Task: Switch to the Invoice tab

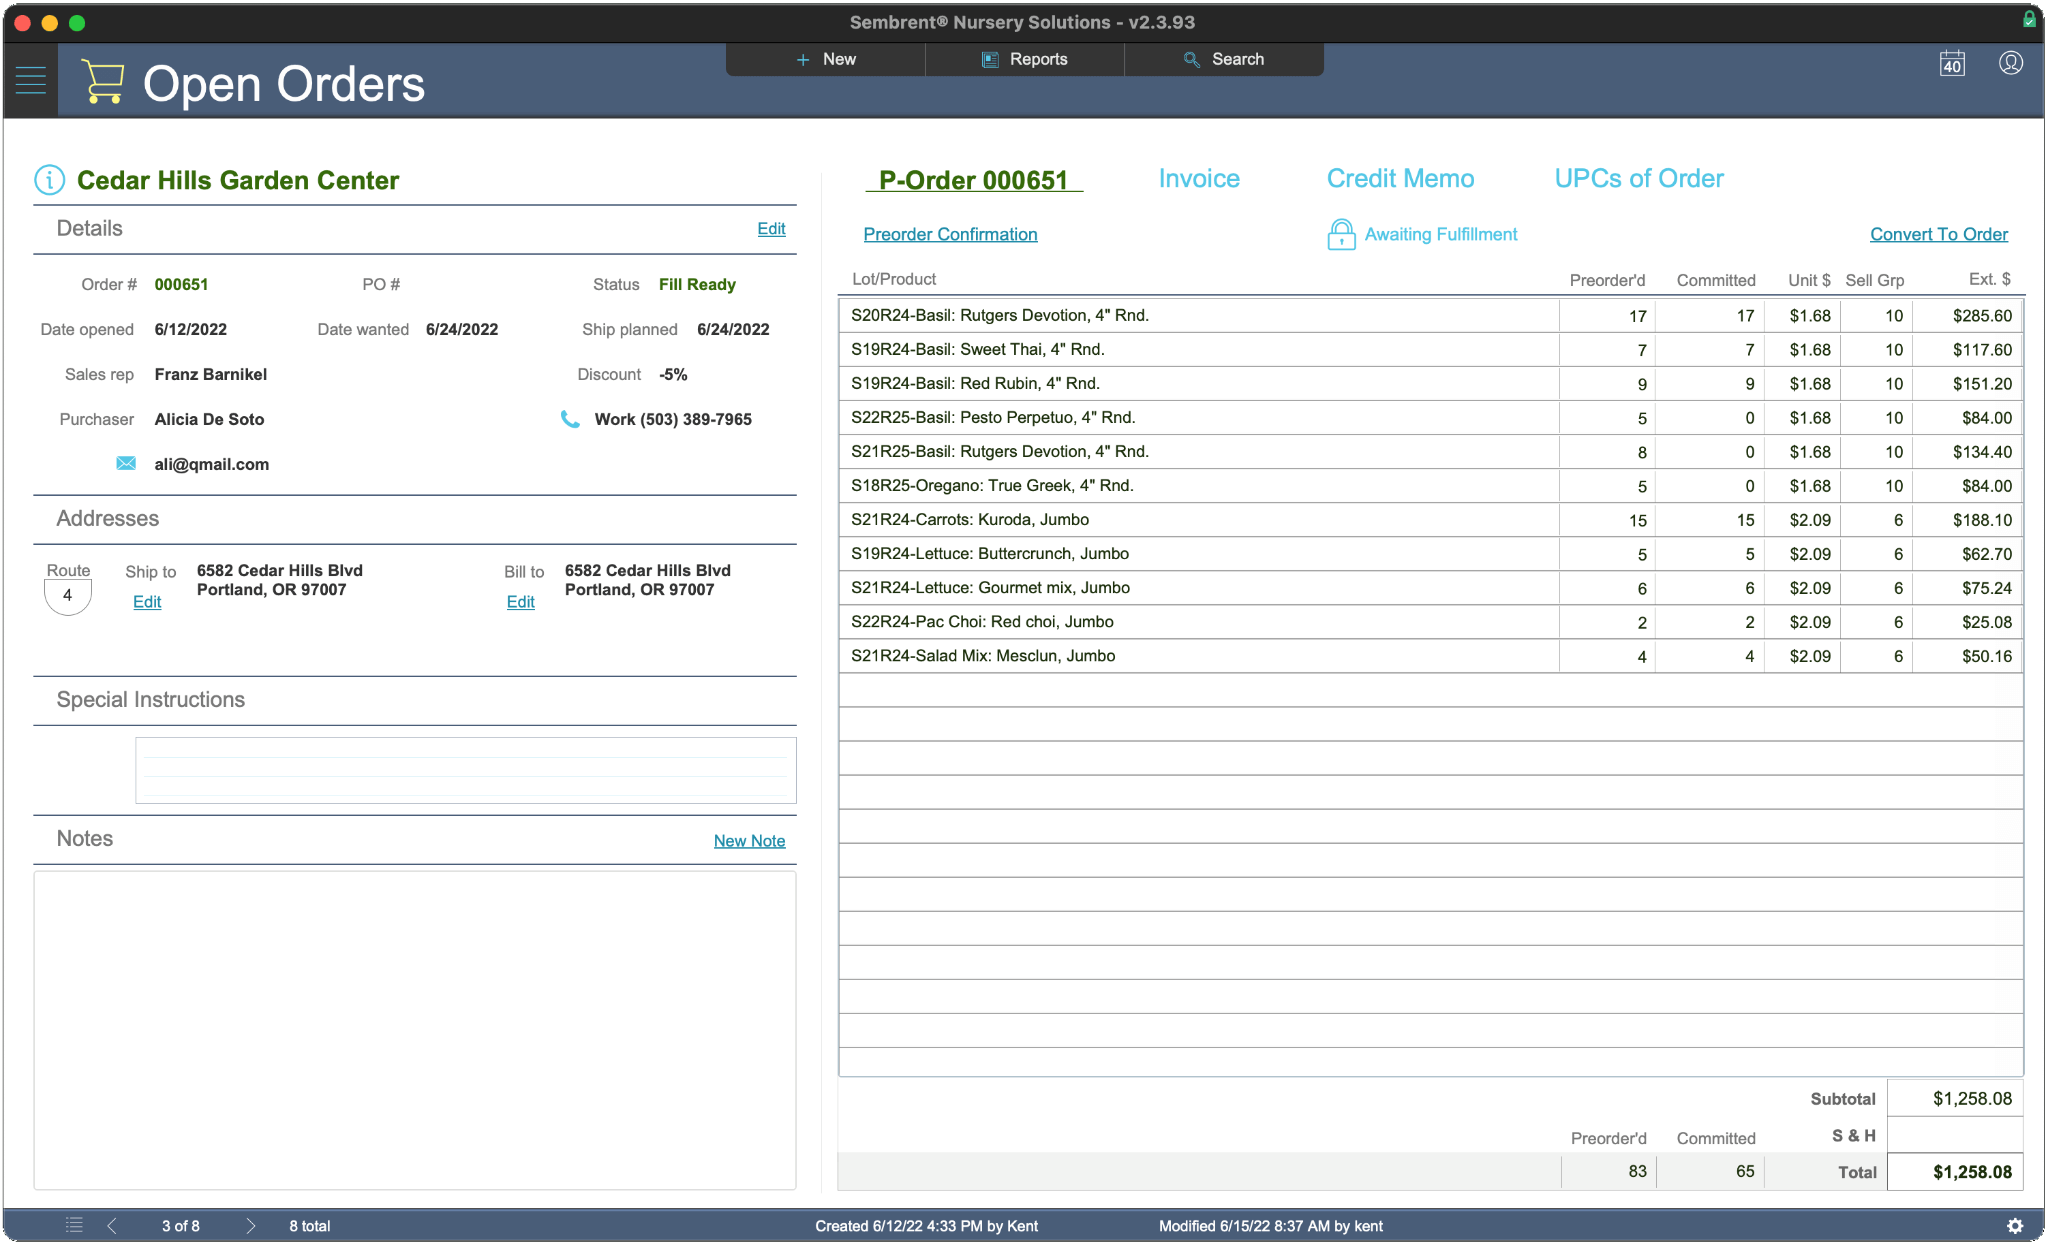Action: (1199, 179)
